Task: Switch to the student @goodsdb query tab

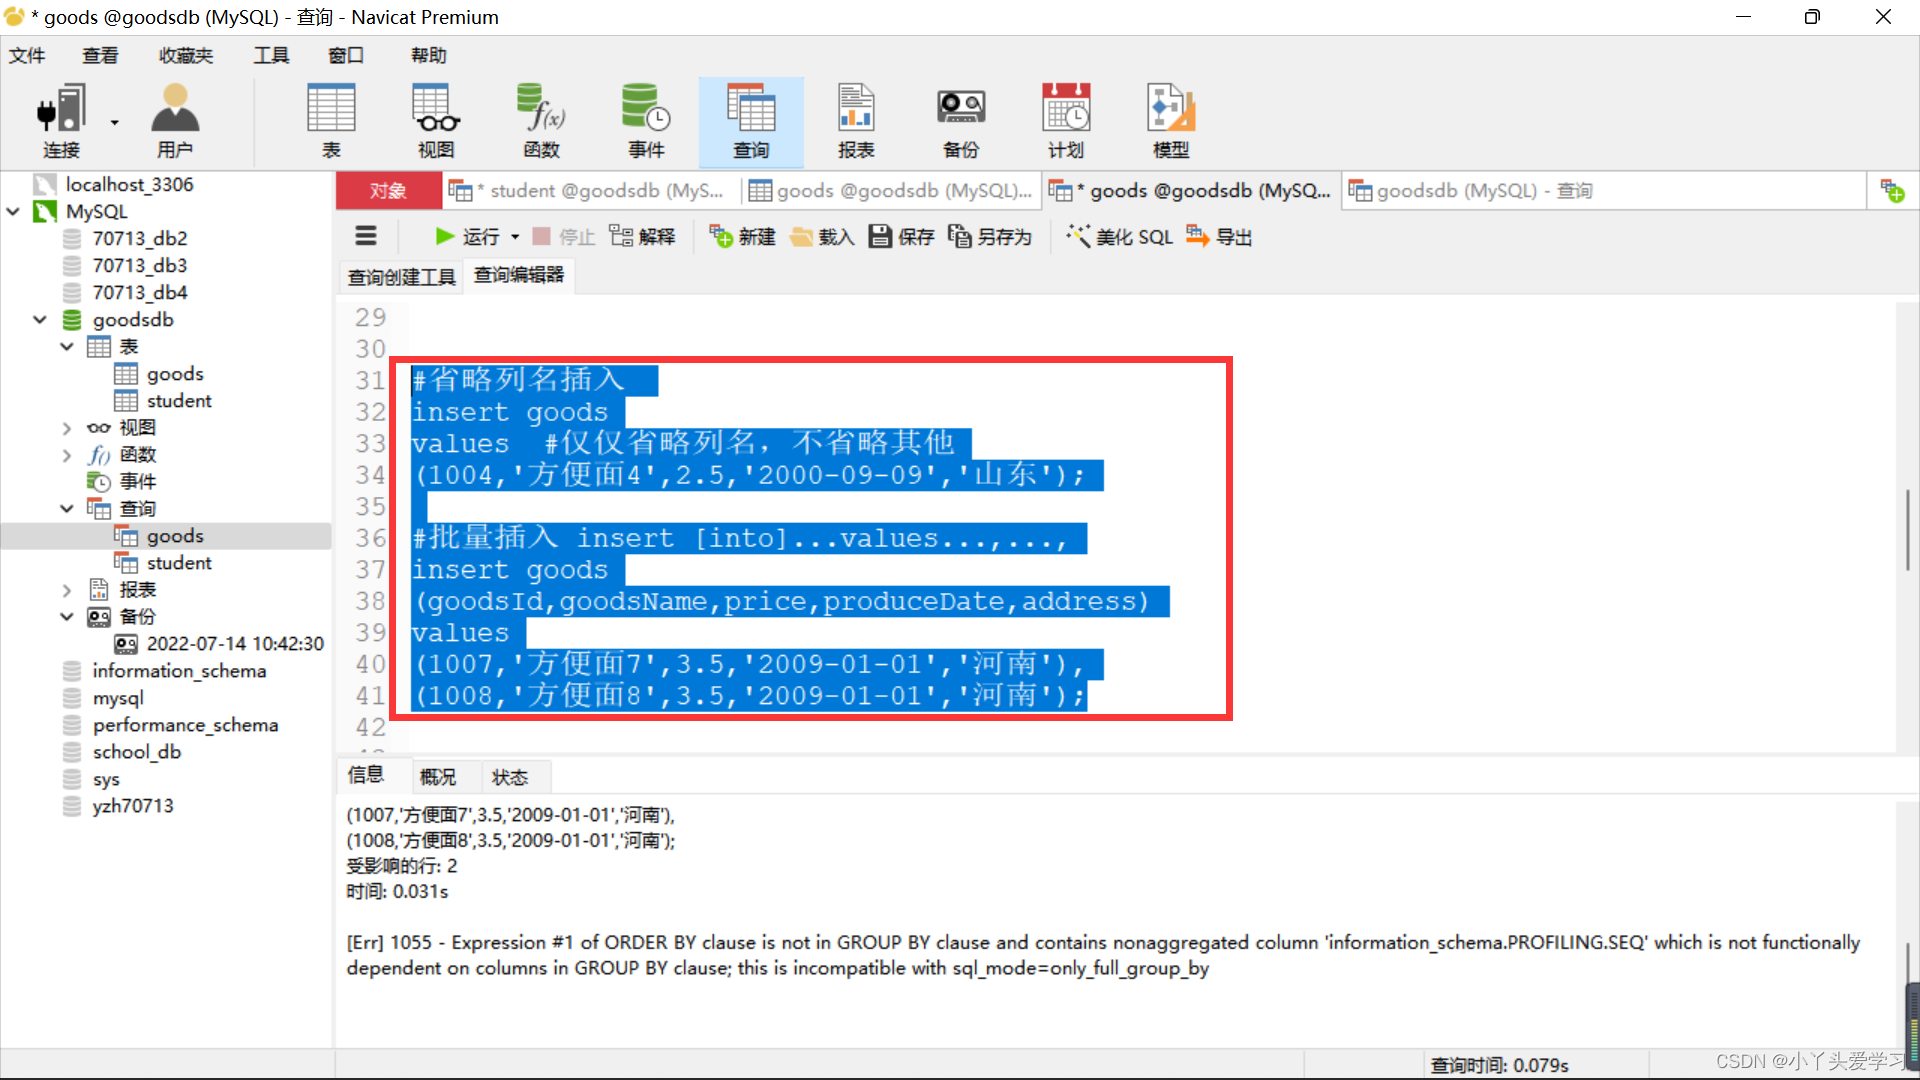Action: pyautogui.click(x=592, y=191)
